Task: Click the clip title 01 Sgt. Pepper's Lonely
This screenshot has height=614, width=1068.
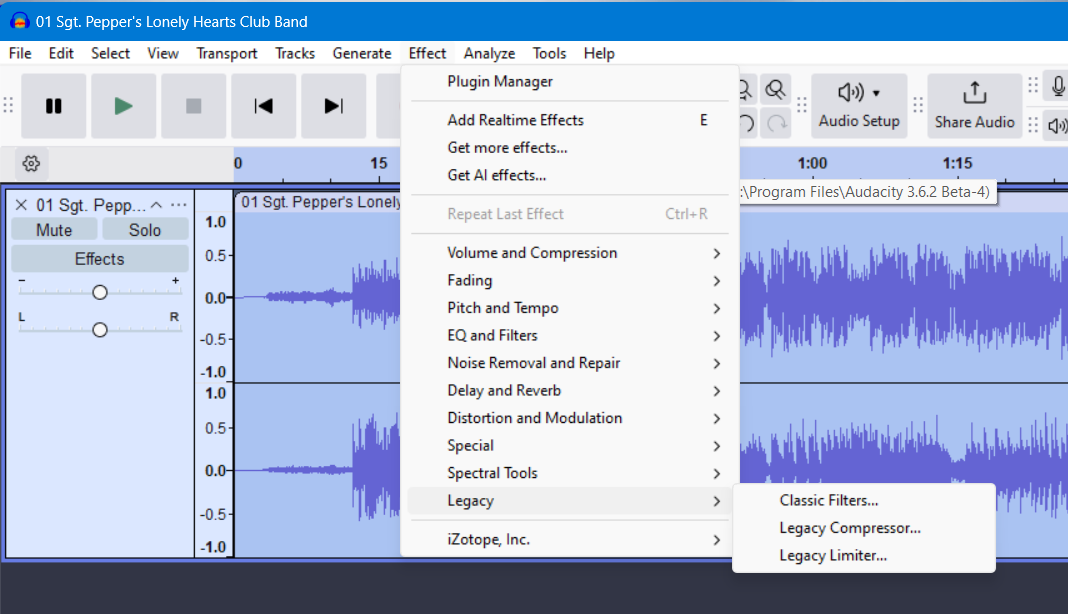Action: click(320, 202)
